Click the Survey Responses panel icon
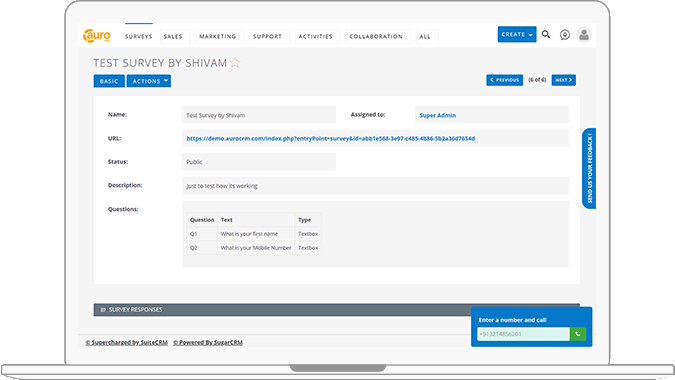Viewport: 675px width, 380px height. coord(103,310)
